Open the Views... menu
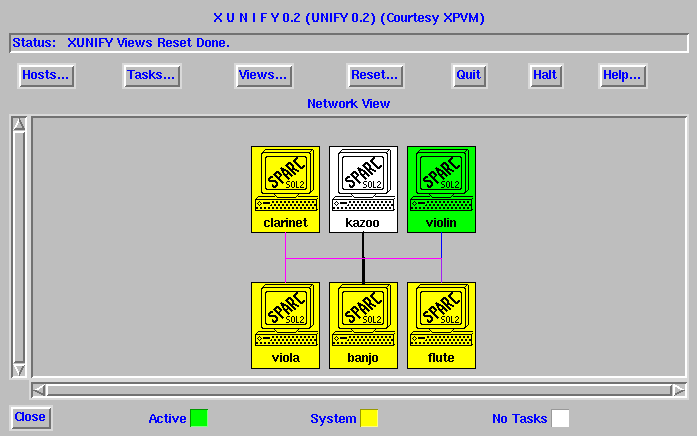Screen dimensions: 697x436 264,76
